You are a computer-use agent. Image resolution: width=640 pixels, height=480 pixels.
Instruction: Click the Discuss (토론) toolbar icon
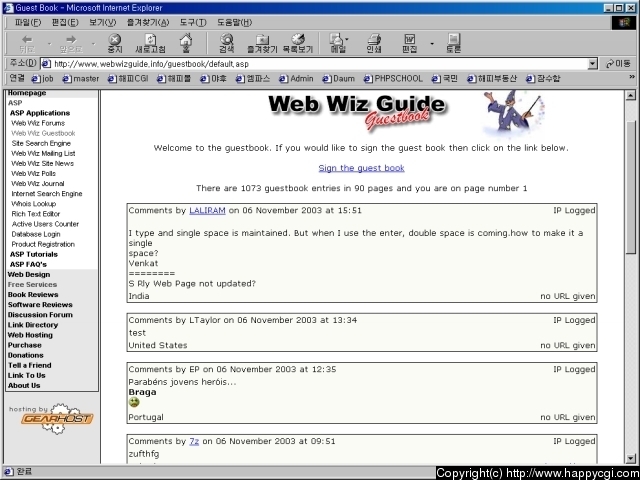coord(453,43)
